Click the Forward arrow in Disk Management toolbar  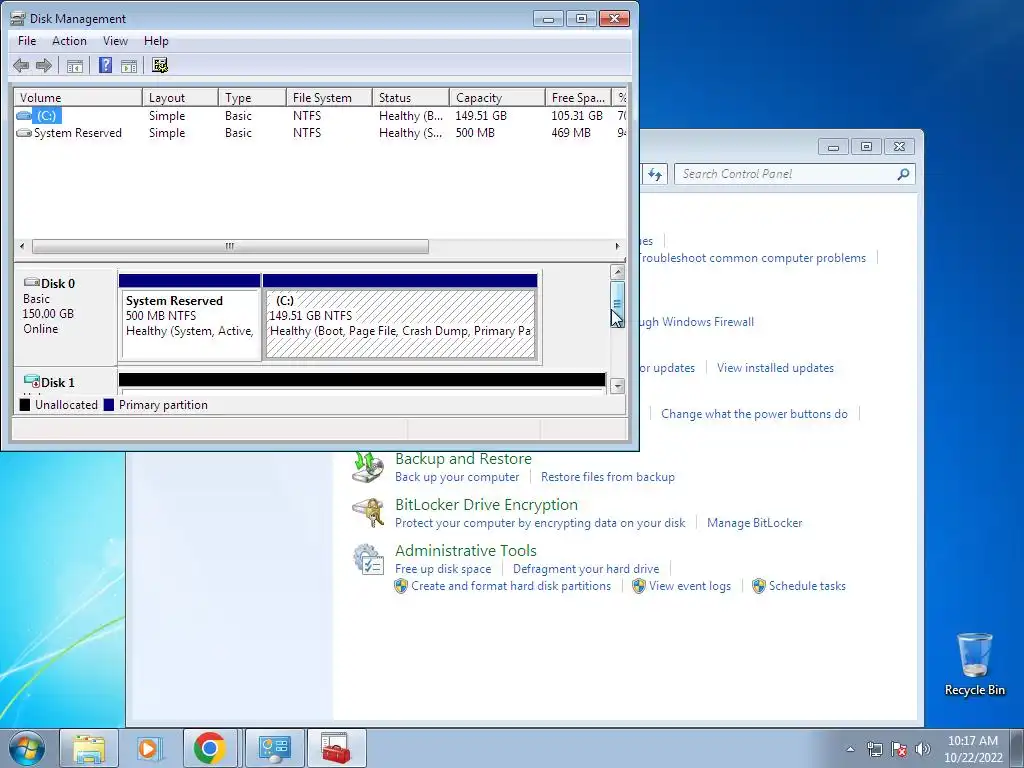pyautogui.click(x=44, y=65)
